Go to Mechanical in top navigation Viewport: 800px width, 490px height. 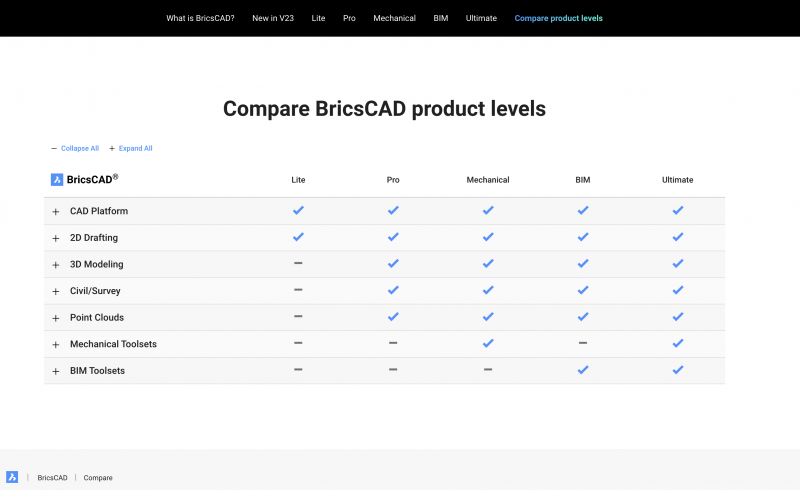tap(394, 18)
